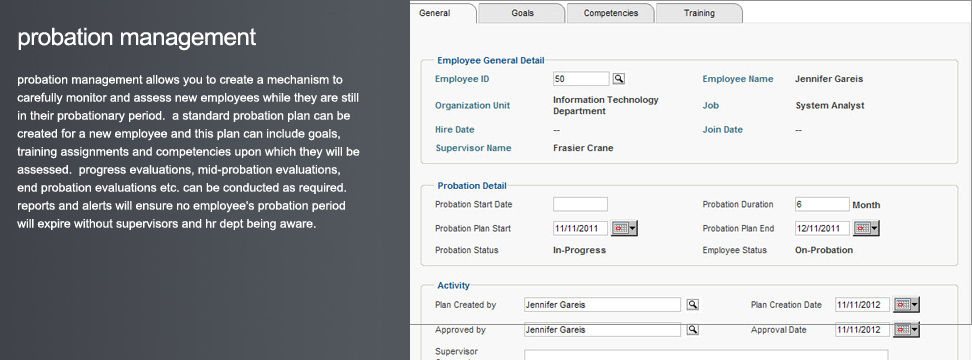
Task: Click the Employee ID lookup magnifier icon
Action: pos(619,79)
